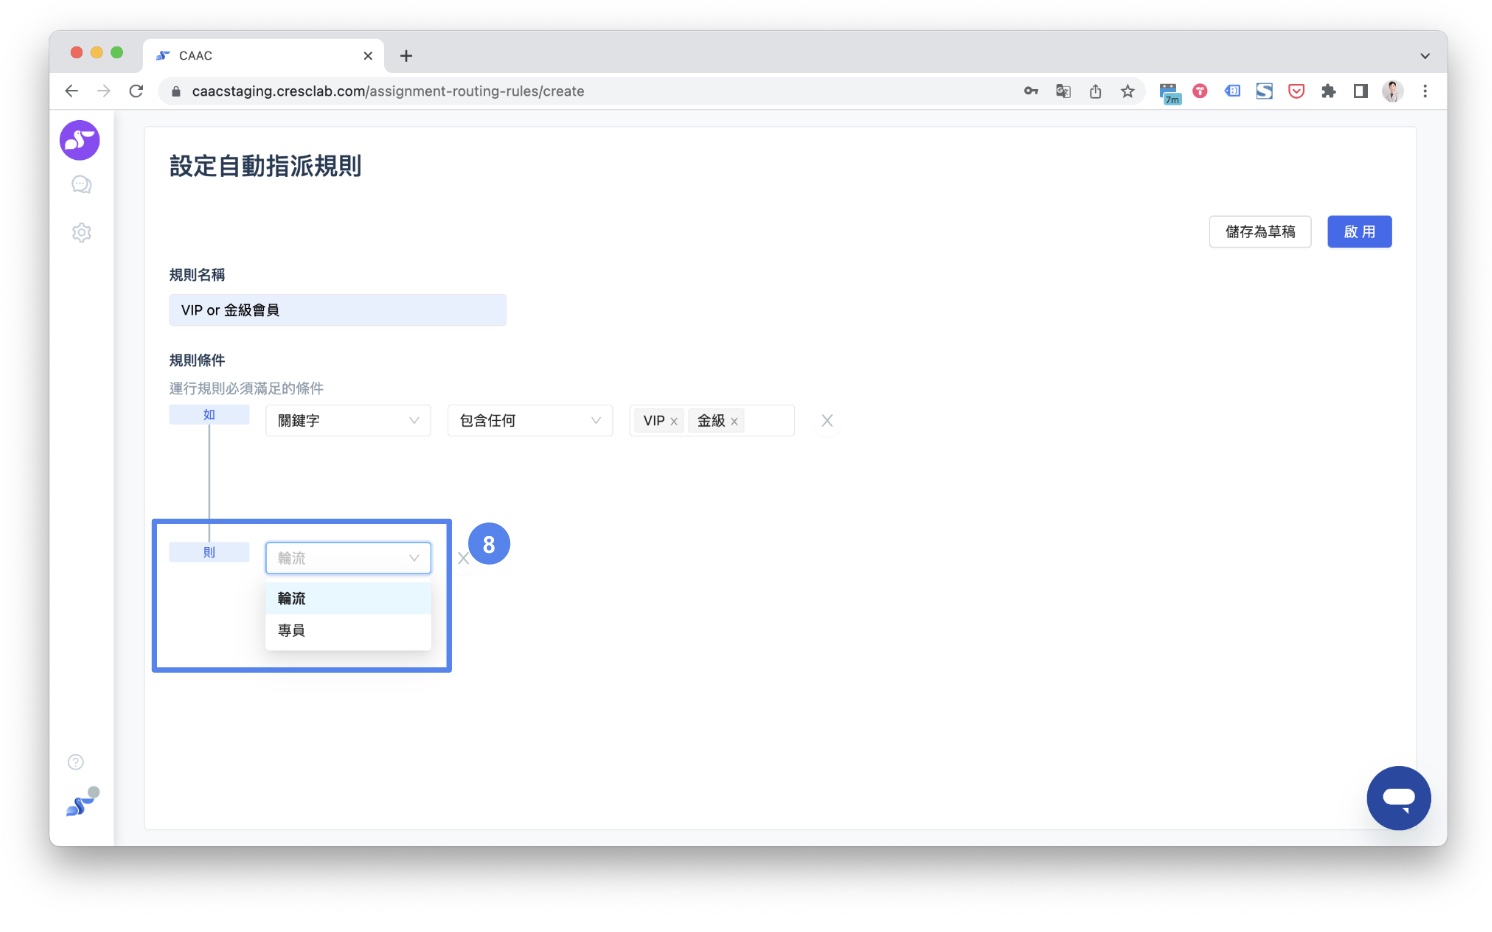Open the browser extensions puzzle icon

(x=1328, y=91)
